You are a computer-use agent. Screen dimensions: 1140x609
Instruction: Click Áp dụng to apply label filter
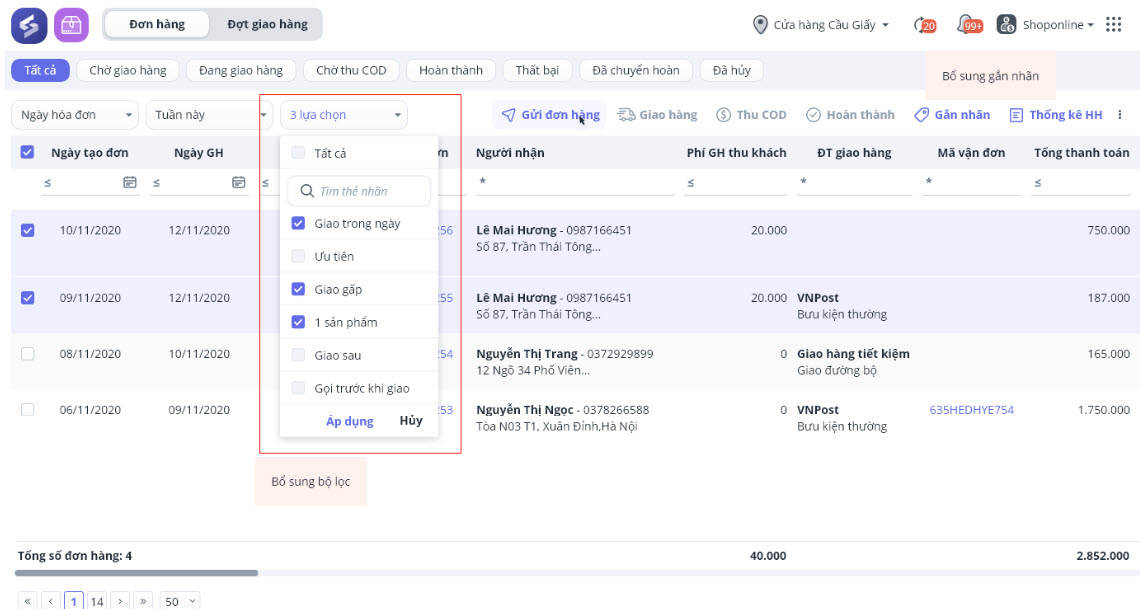click(349, 421)
